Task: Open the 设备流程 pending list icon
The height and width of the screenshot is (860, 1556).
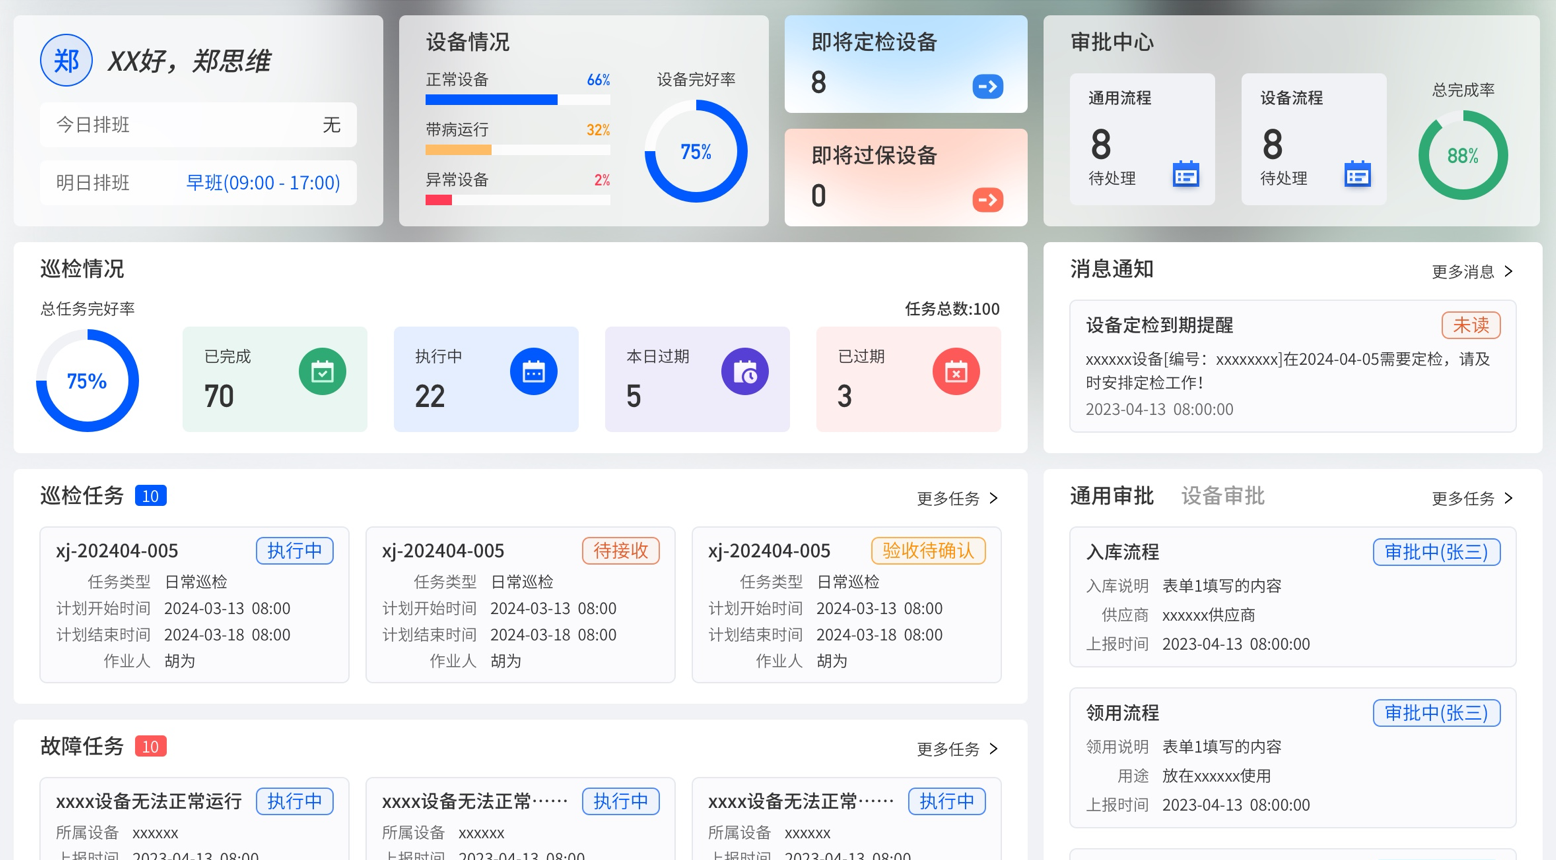Action: 1357,175
